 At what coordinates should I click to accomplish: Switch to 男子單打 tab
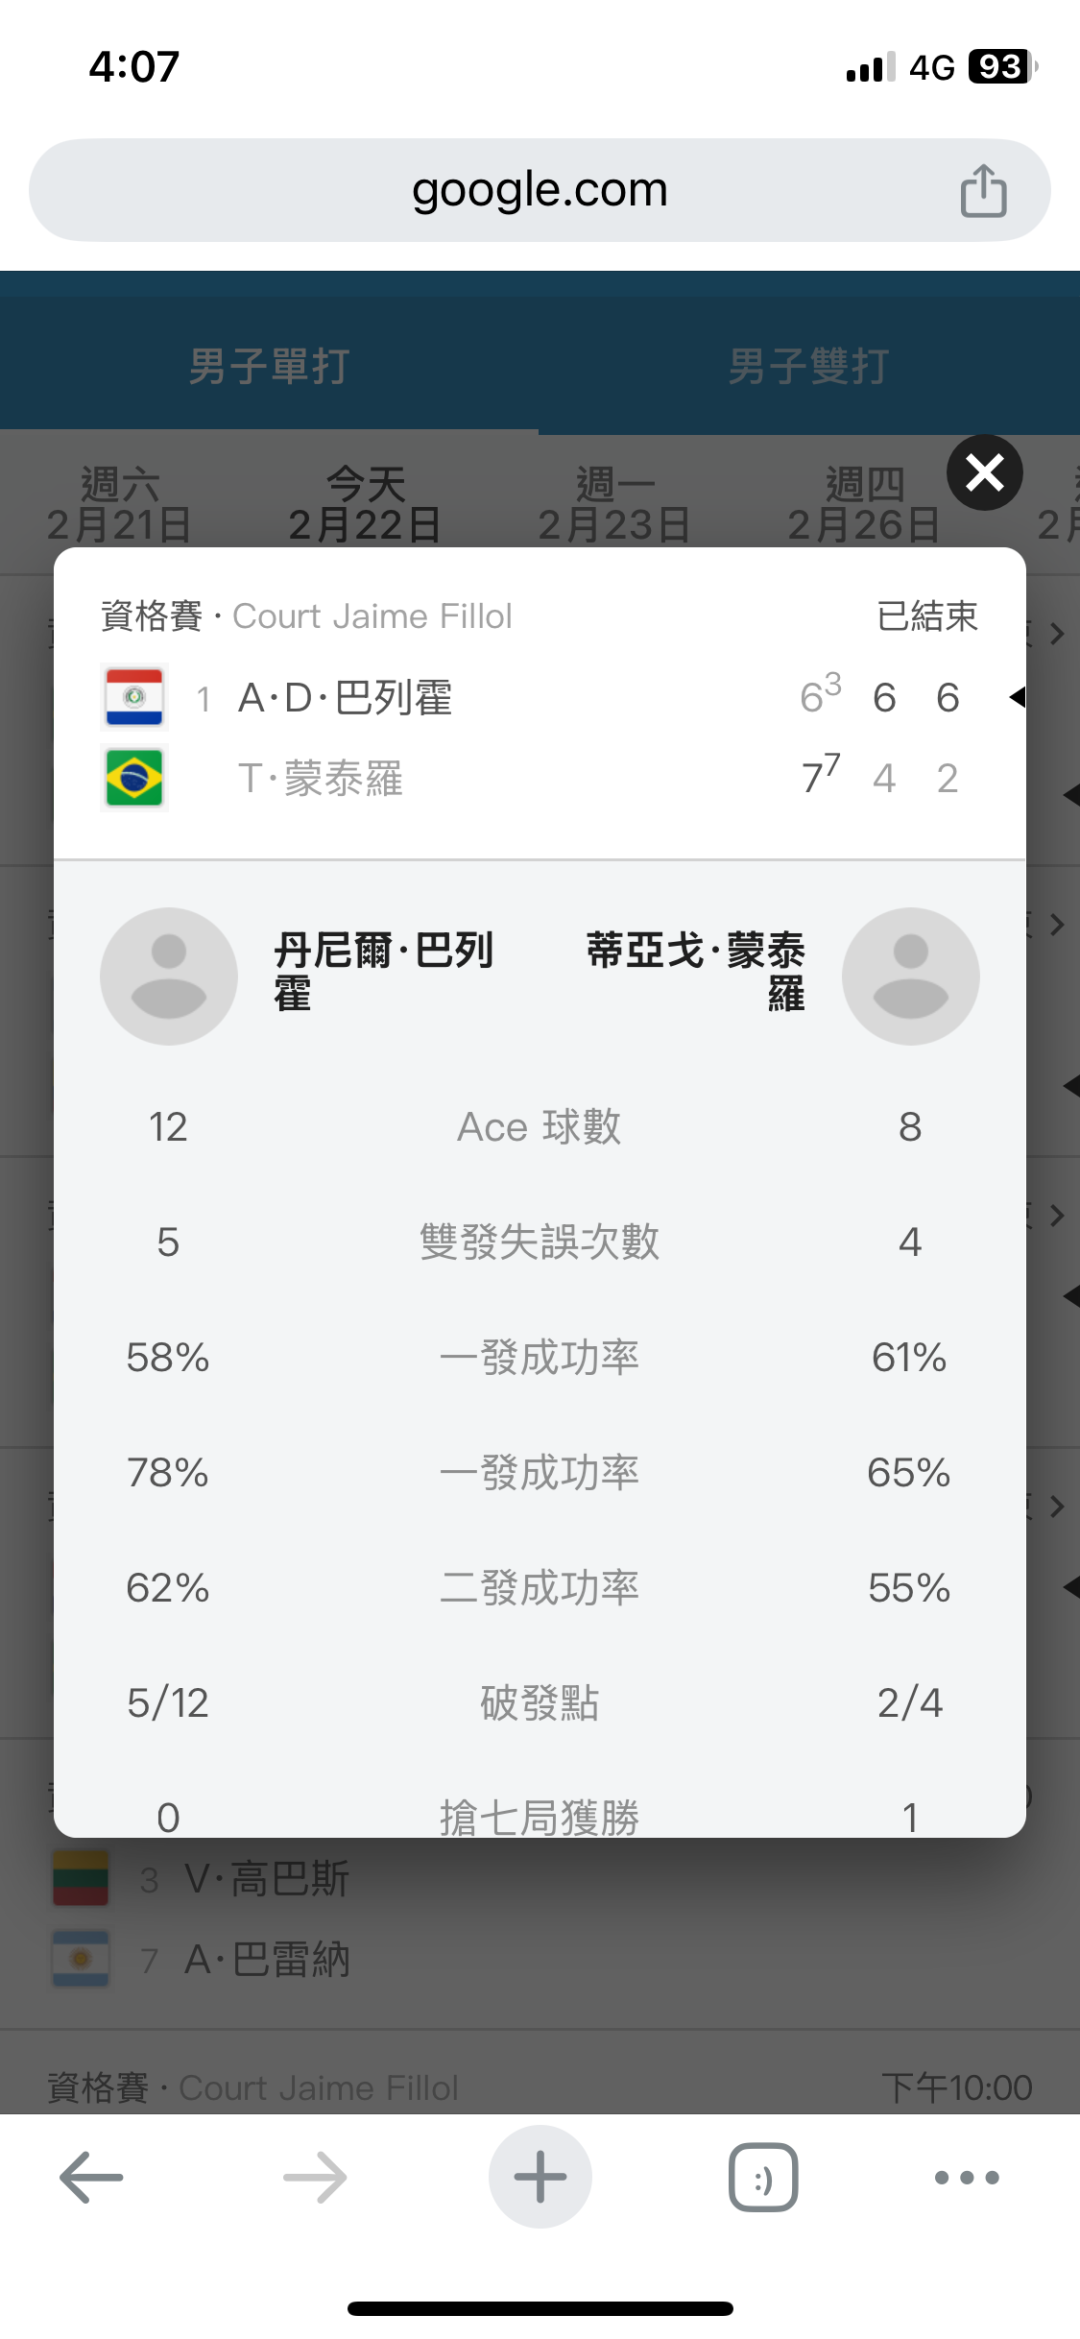click(x=269, y=366)
